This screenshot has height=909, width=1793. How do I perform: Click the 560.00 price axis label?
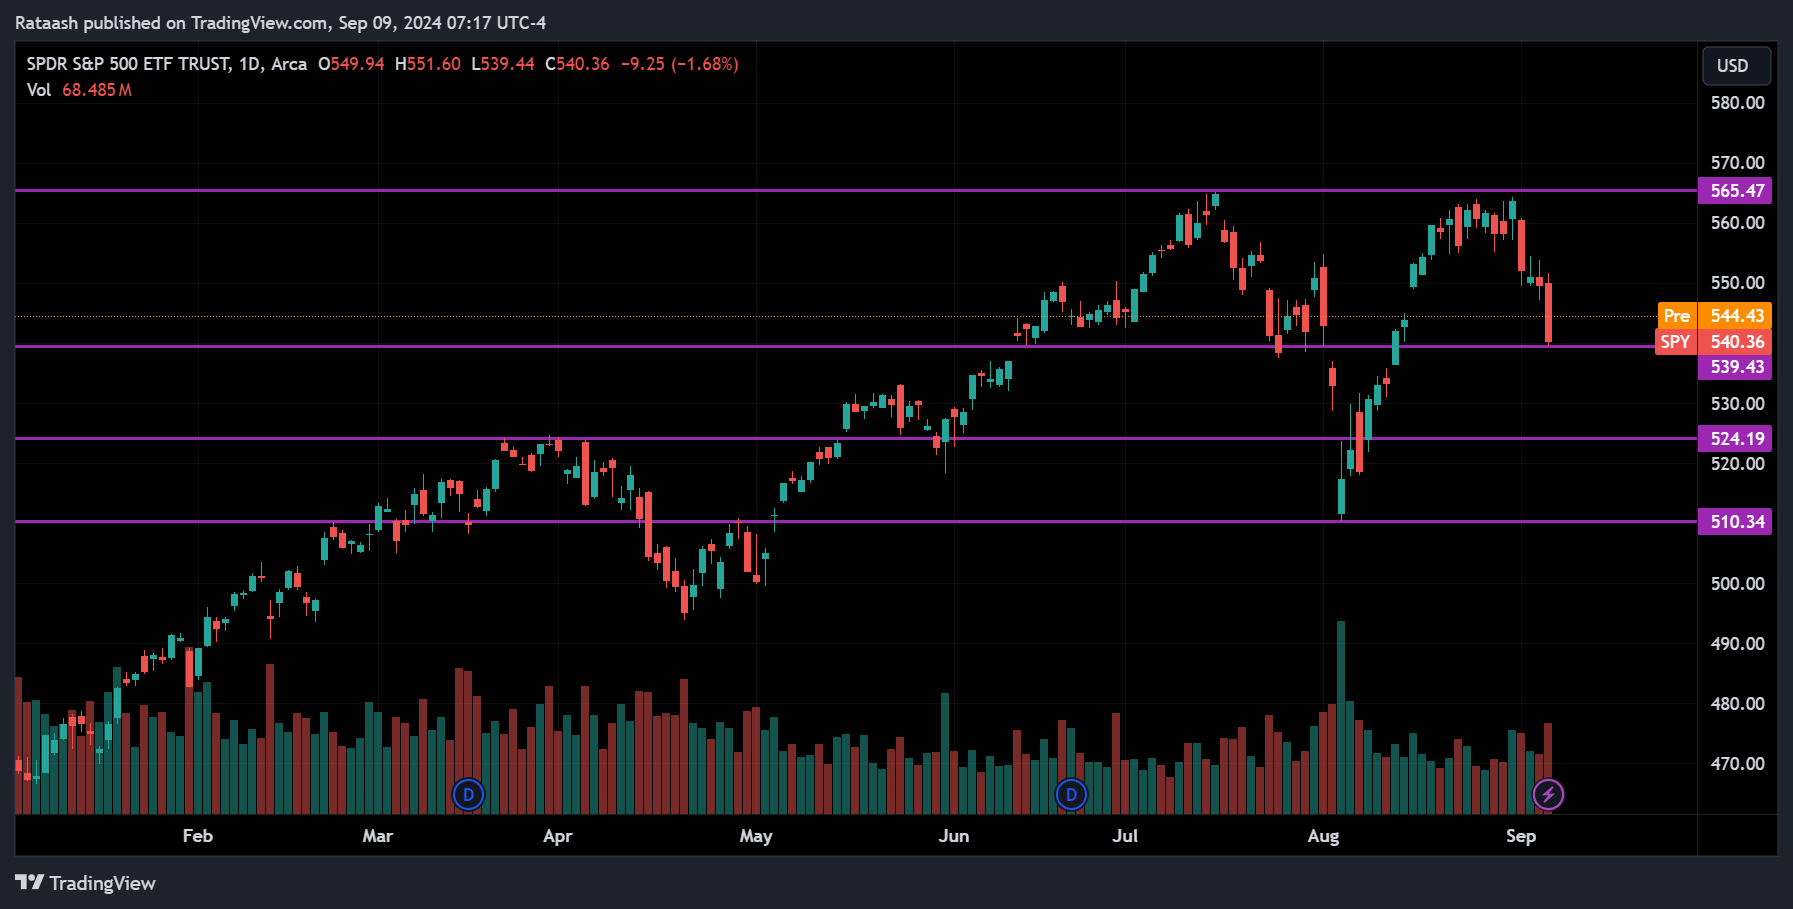[1737, 223]
